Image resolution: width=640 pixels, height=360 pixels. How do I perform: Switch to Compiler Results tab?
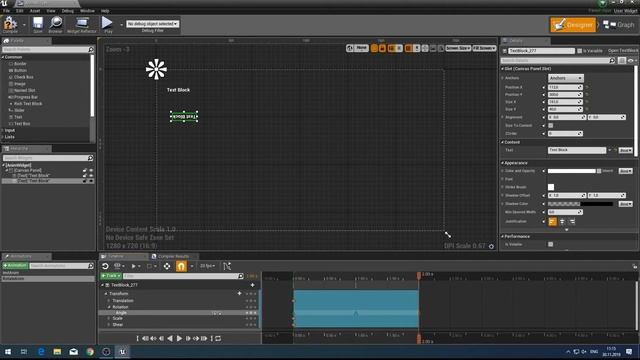pos(173,256)
